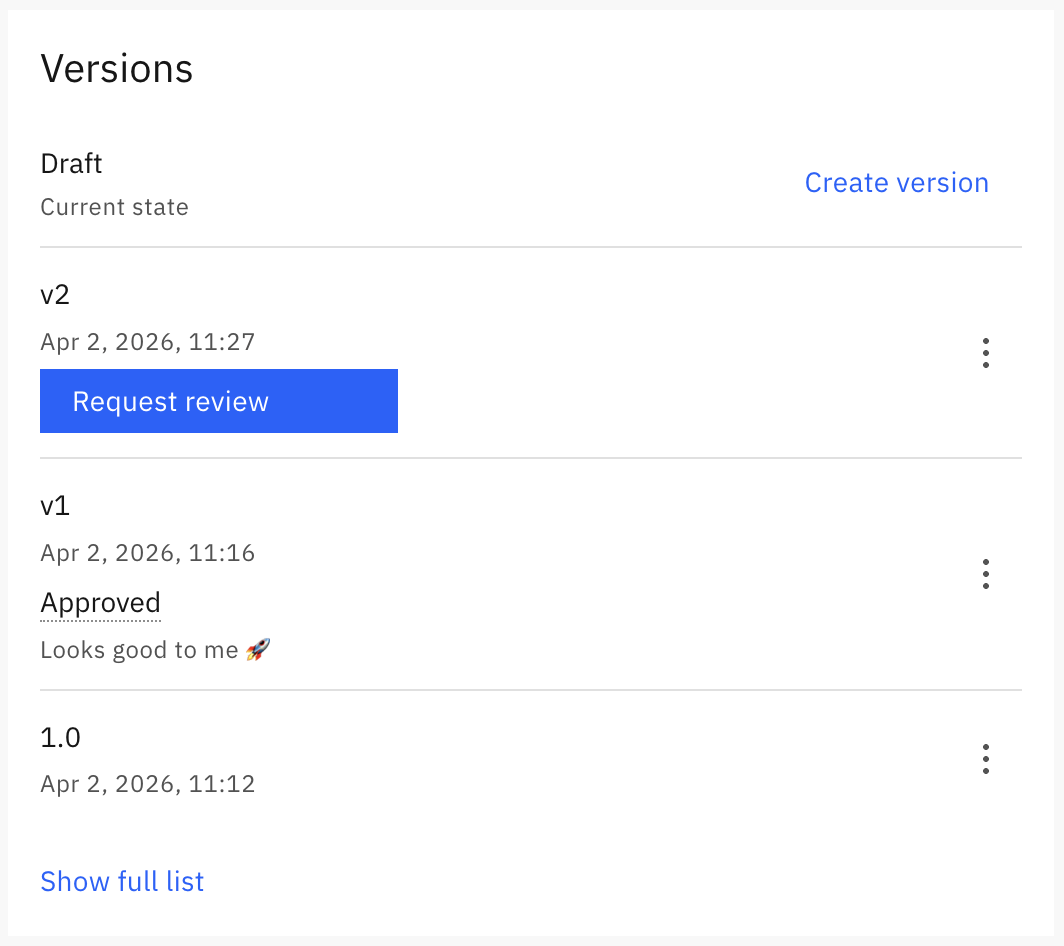
Task: Click the 1.0 timestamp ending 11:12
Action: click(148, 783)
